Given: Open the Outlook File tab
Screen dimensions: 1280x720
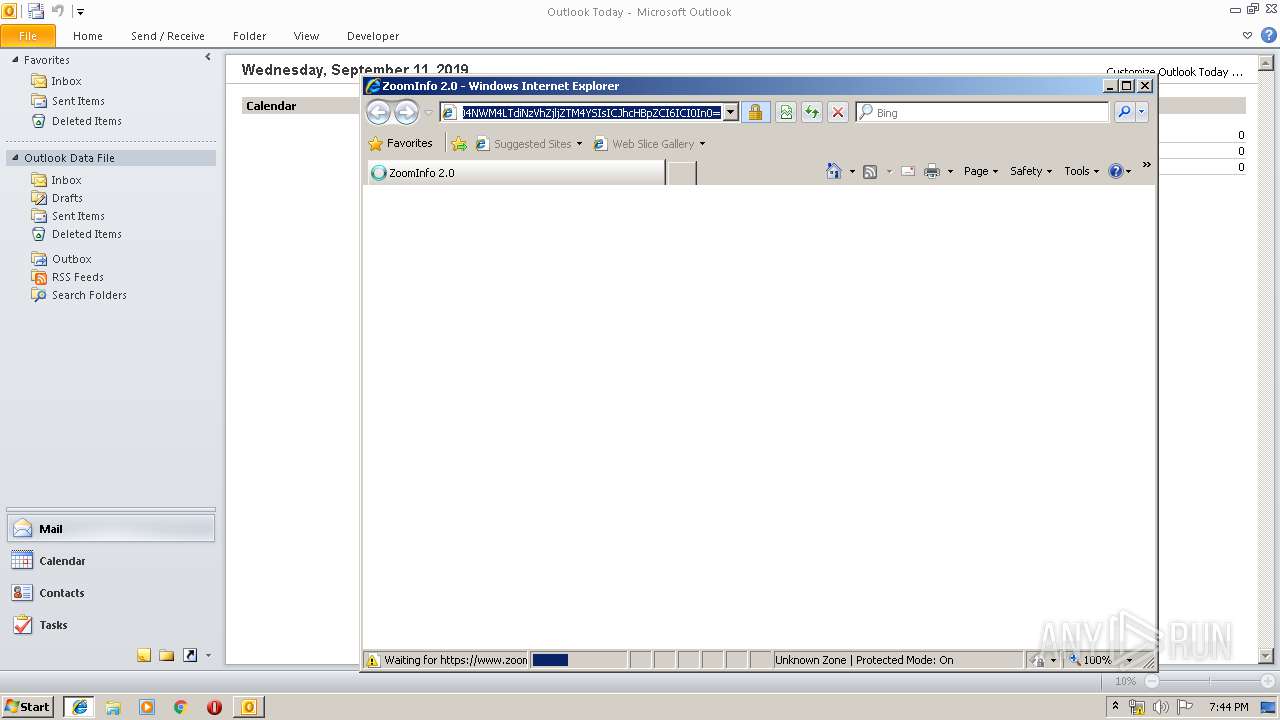Looking at the screenshot, I should pyautogui.click(x=28, y=36).
